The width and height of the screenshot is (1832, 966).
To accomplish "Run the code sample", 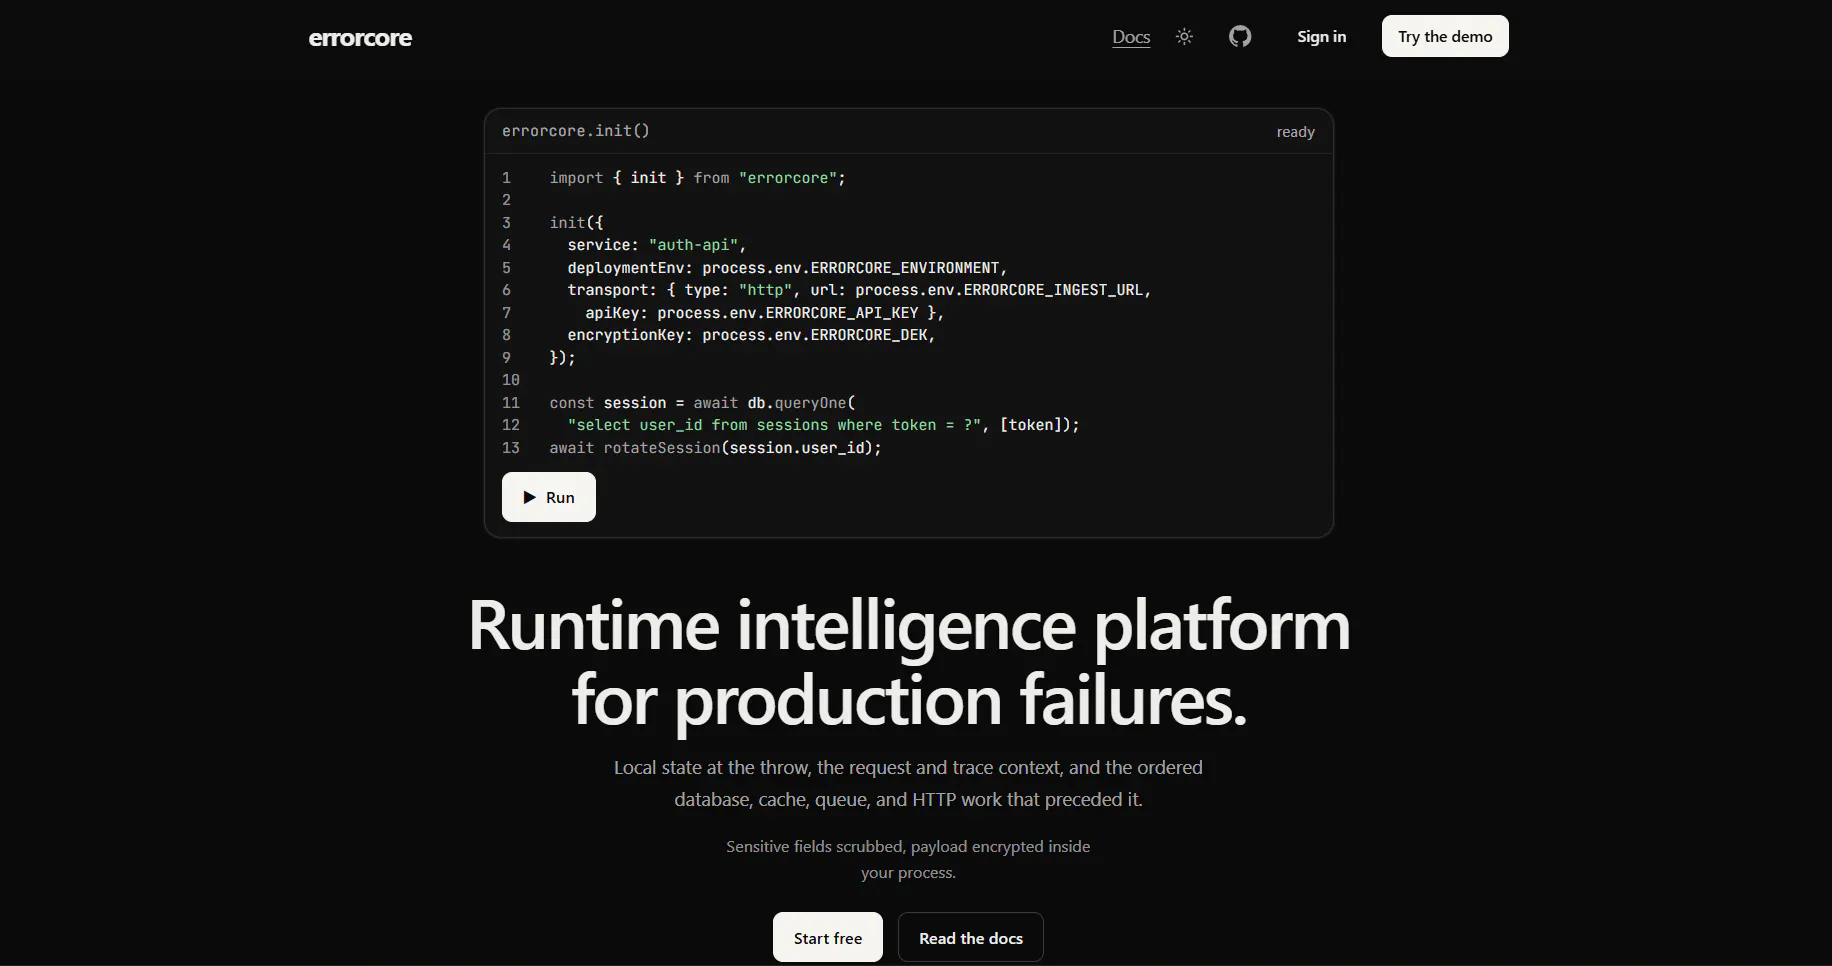I will 549,497.
